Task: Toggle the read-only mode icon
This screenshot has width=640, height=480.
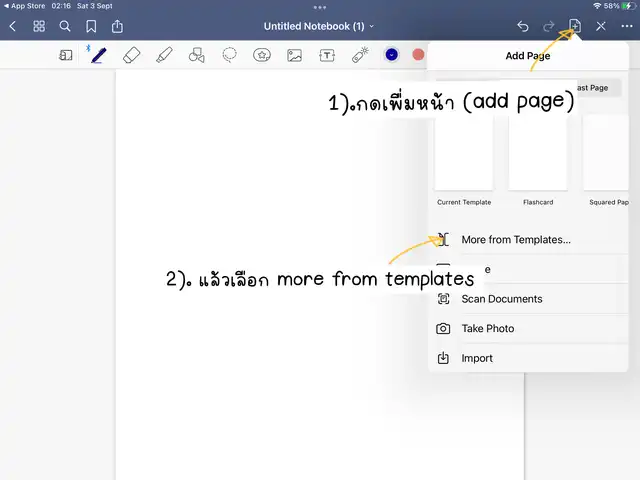Action: pos(66,55)
